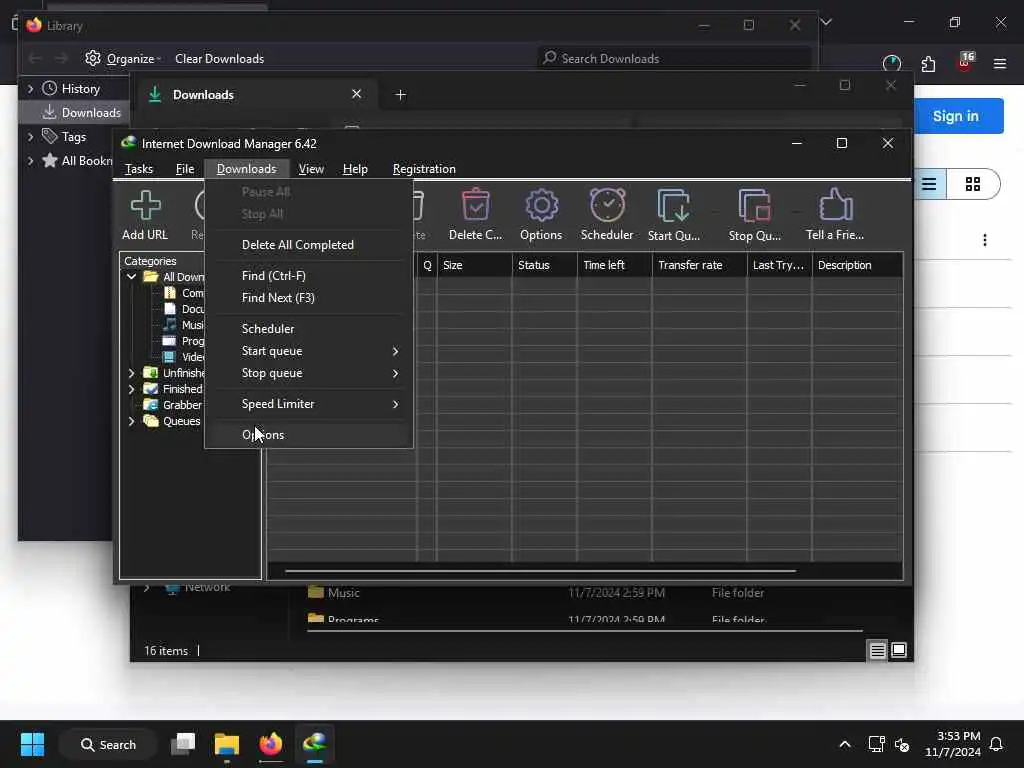Expand the Finished category node

(131, 389)
